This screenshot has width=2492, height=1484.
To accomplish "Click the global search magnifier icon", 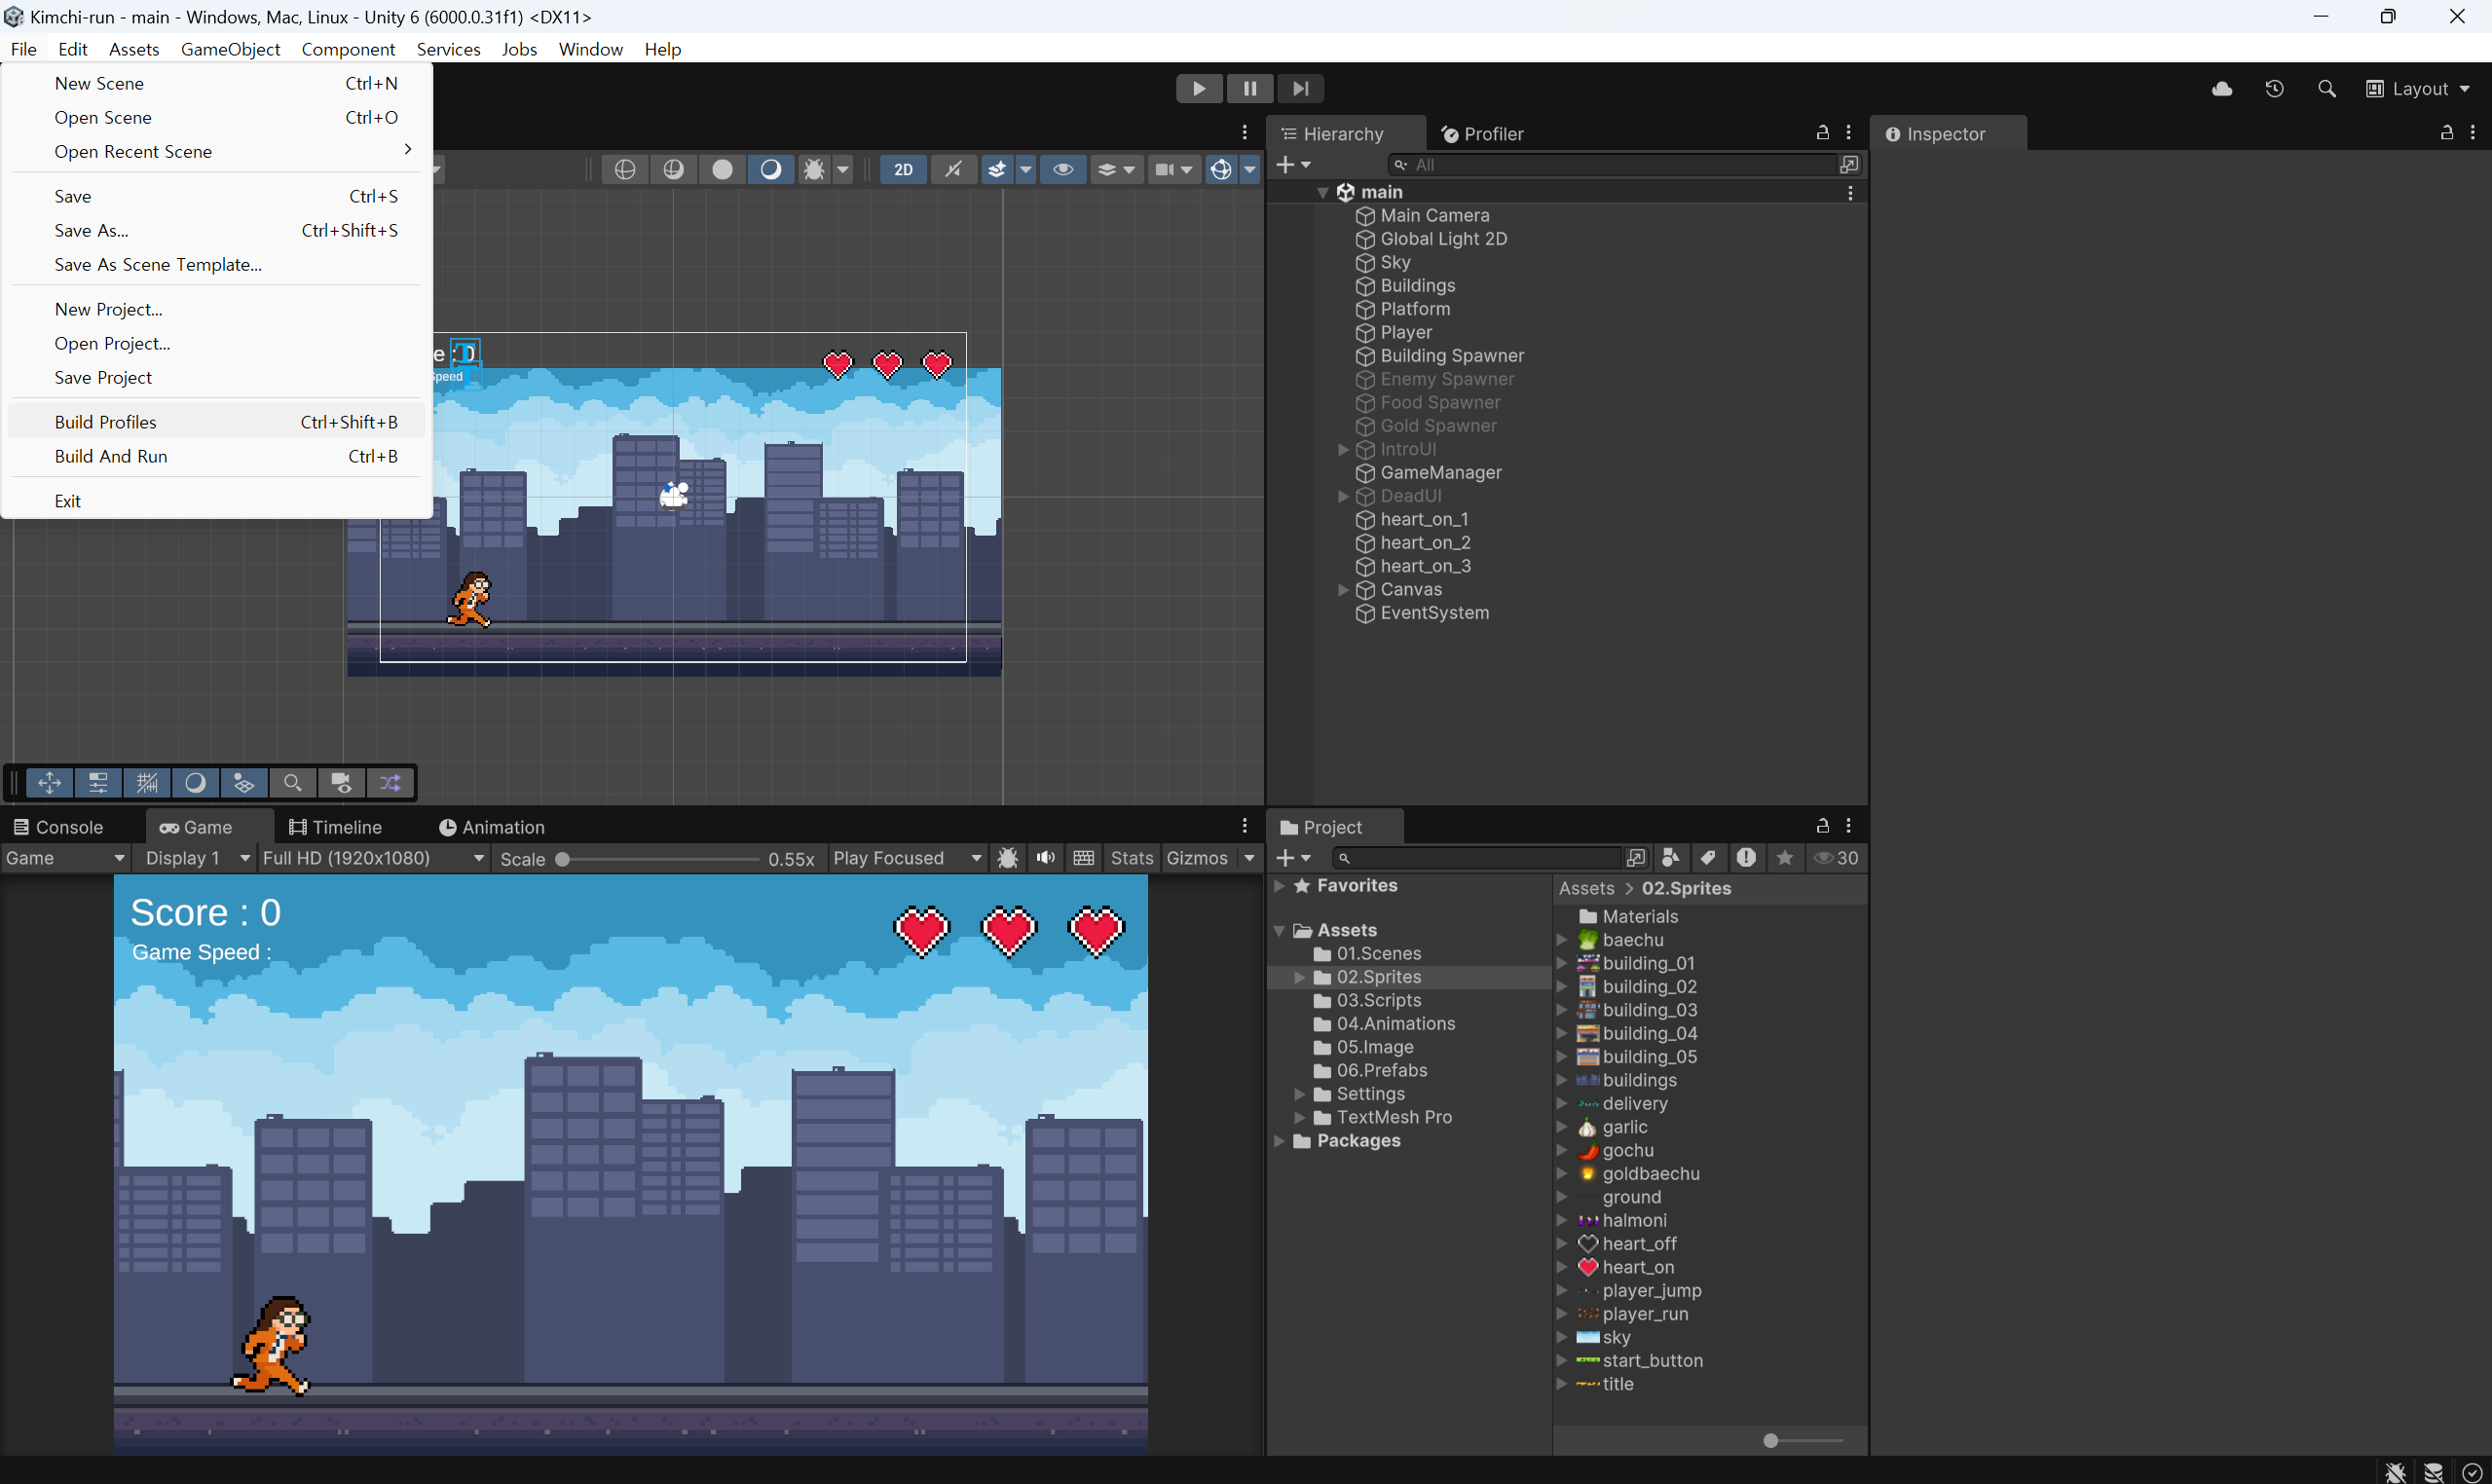I will 2326,88.
